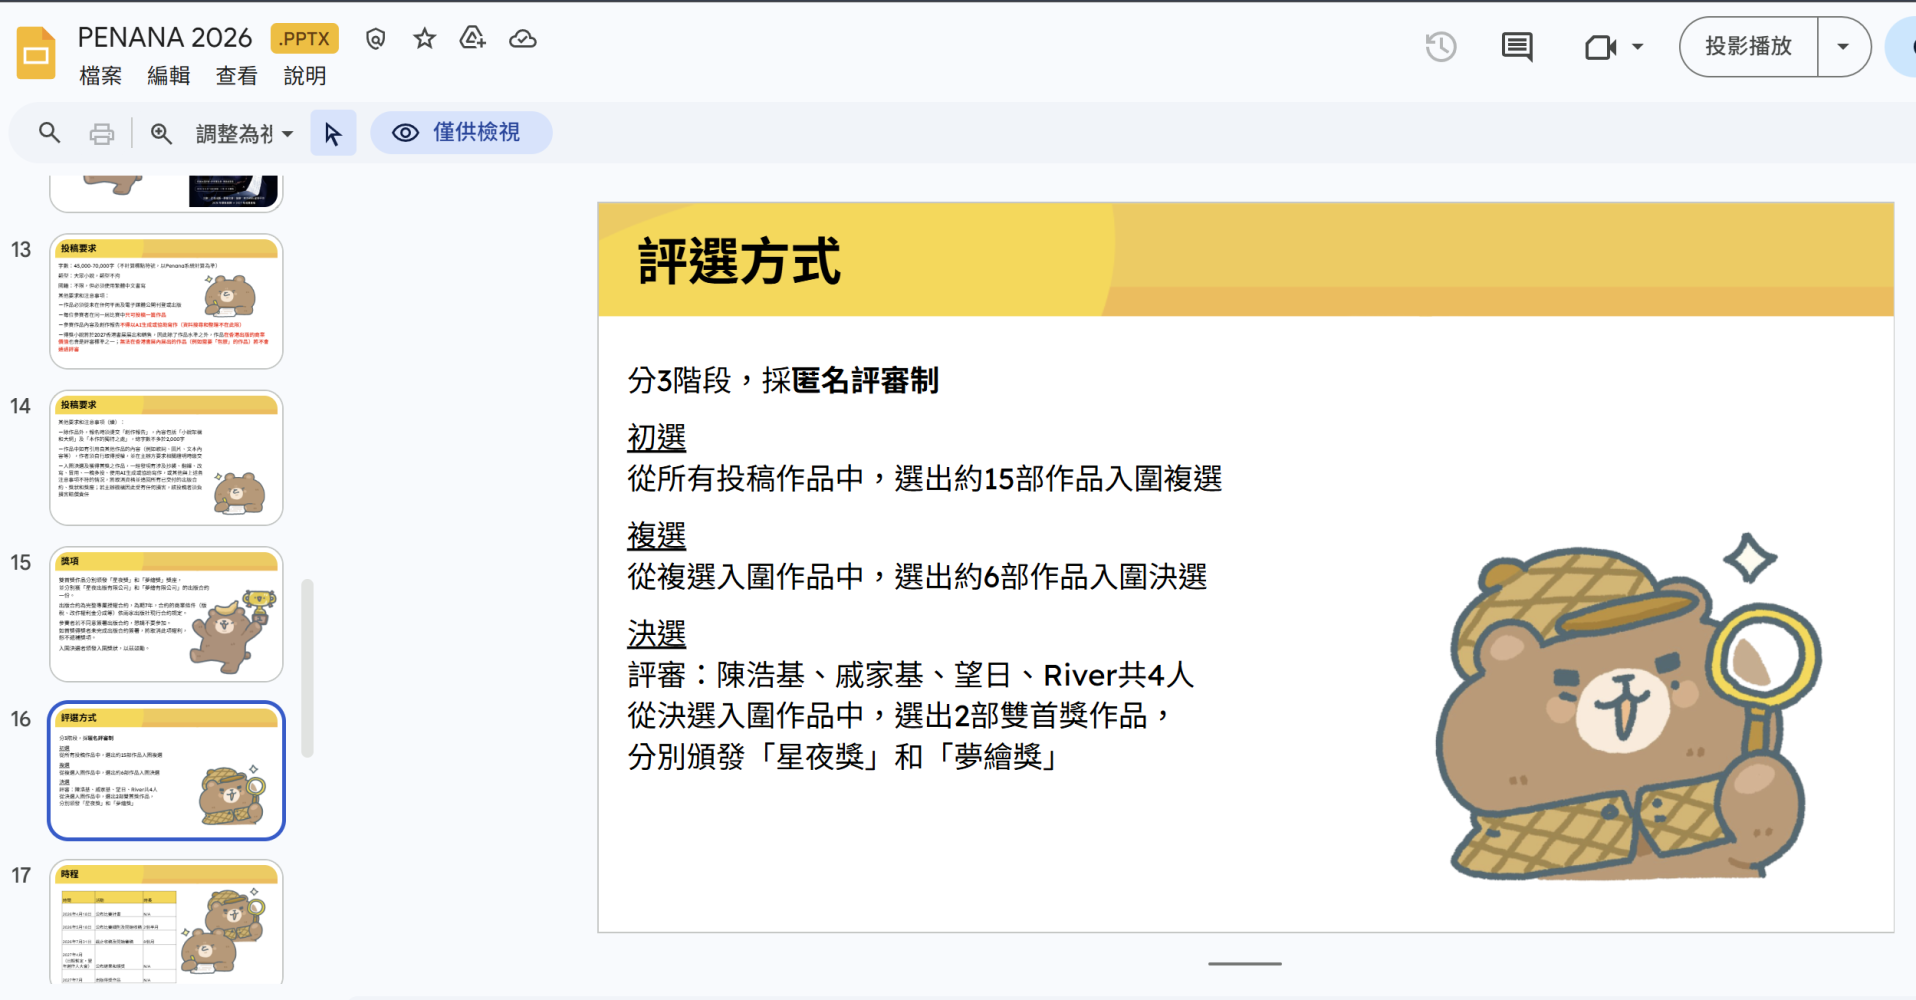Click the 複選 heading on the slide
This screenshot has width=1916, height=1000.
[x=657, y=535]
